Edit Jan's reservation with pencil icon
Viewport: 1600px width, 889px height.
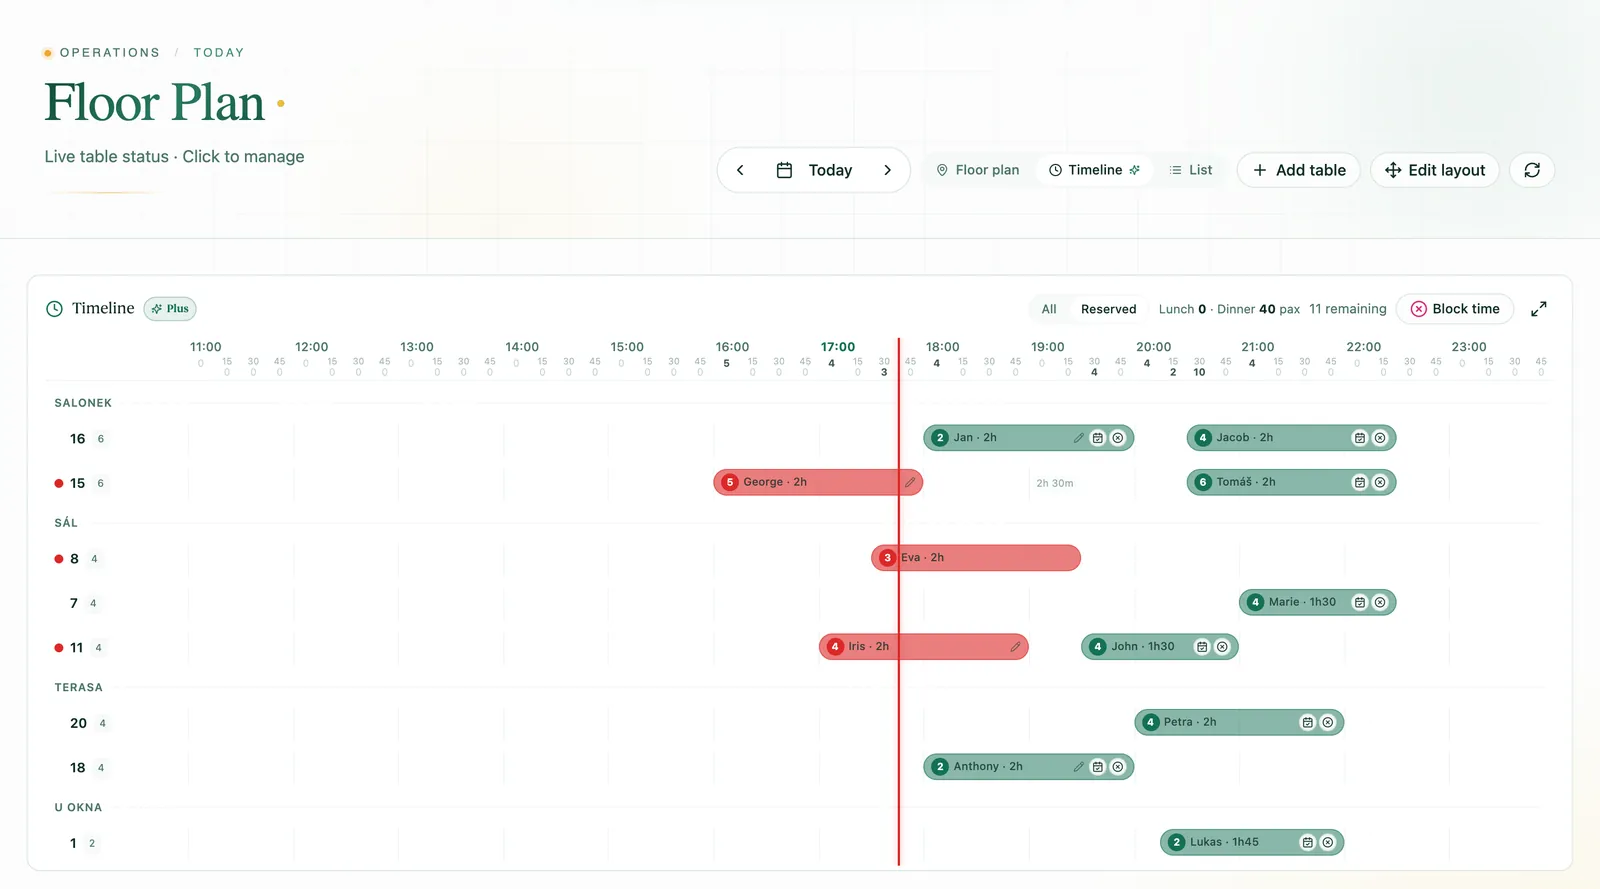[x=1079, y=438]
